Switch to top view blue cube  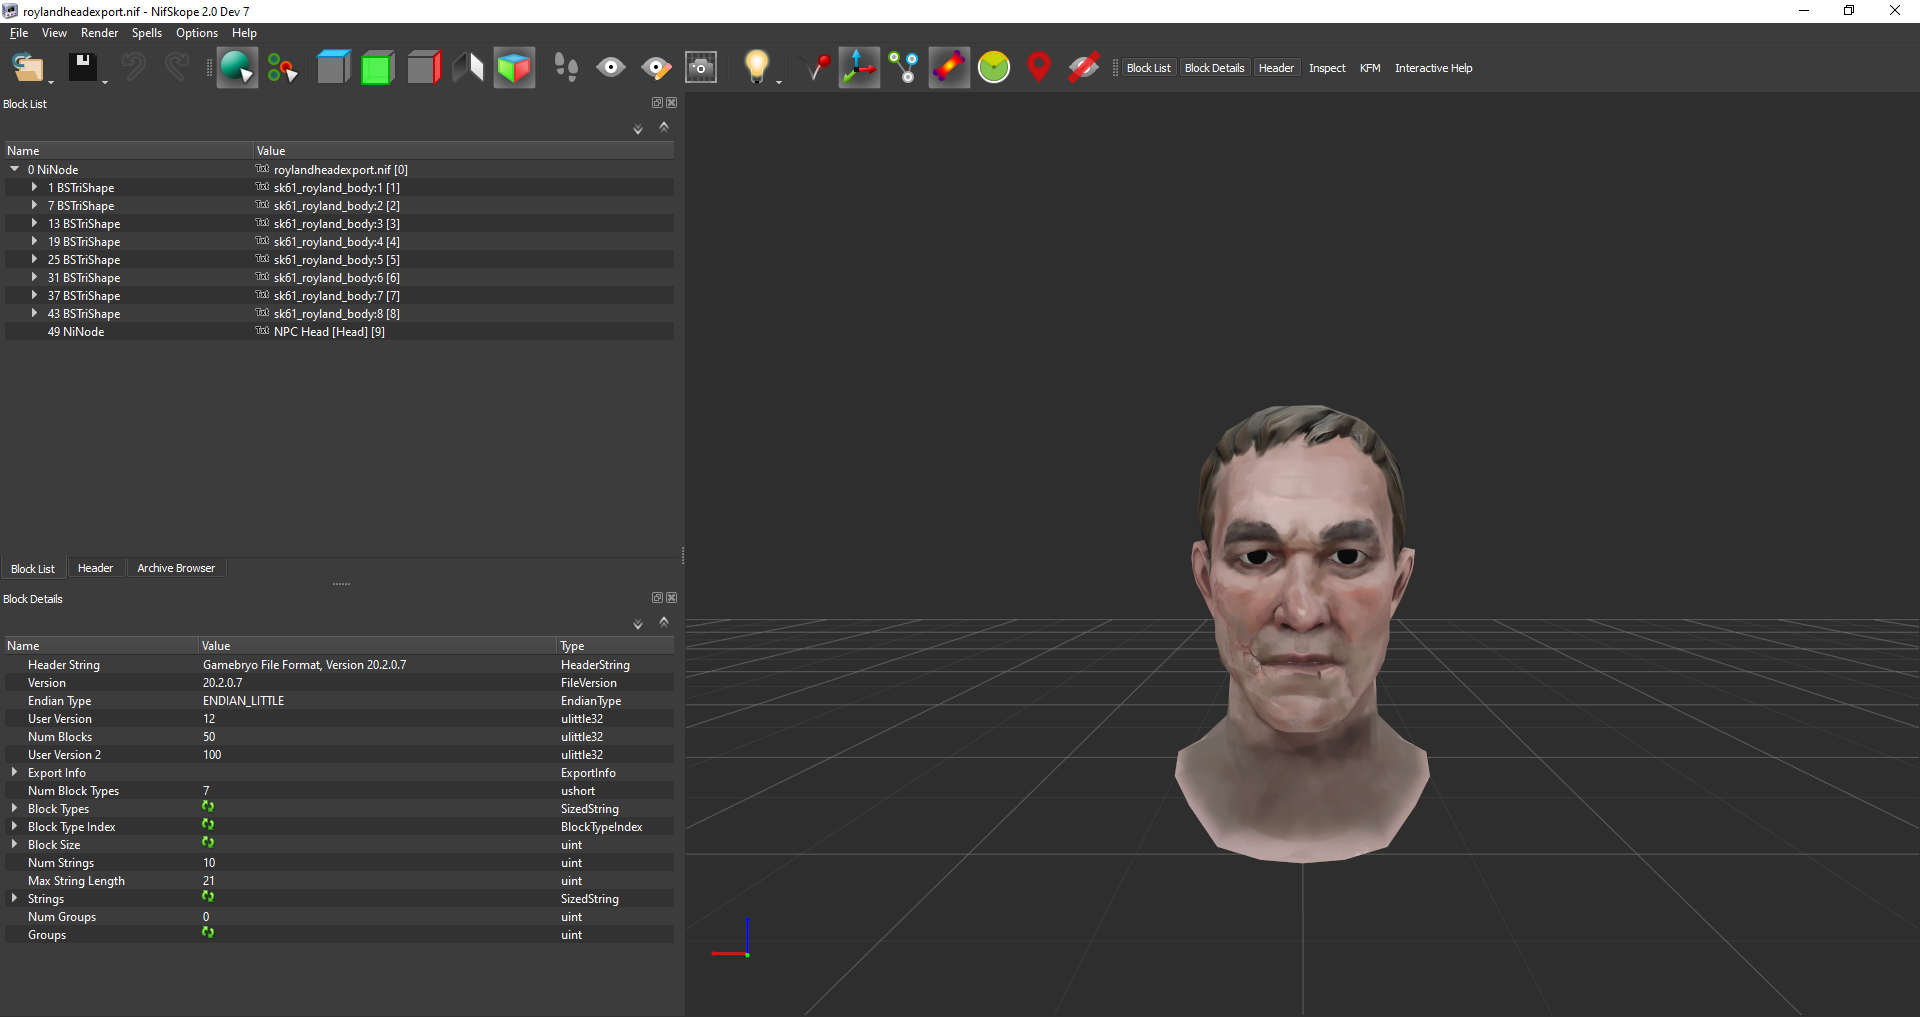coord(334,68)
